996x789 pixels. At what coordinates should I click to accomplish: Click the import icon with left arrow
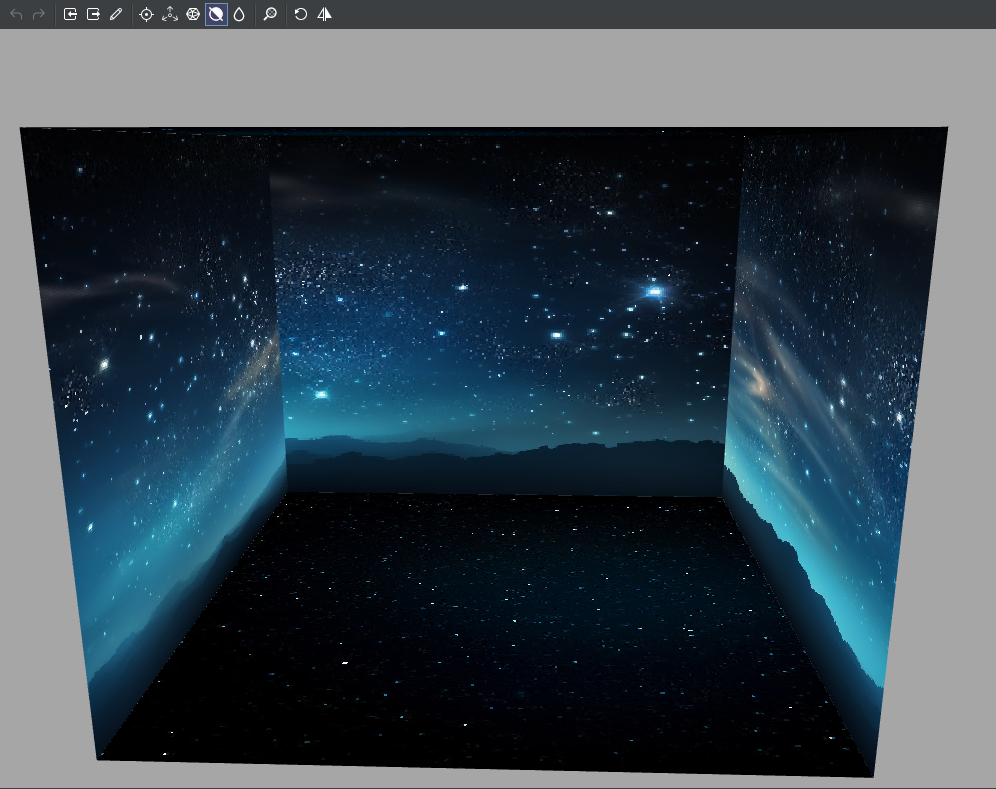point(71,14)
